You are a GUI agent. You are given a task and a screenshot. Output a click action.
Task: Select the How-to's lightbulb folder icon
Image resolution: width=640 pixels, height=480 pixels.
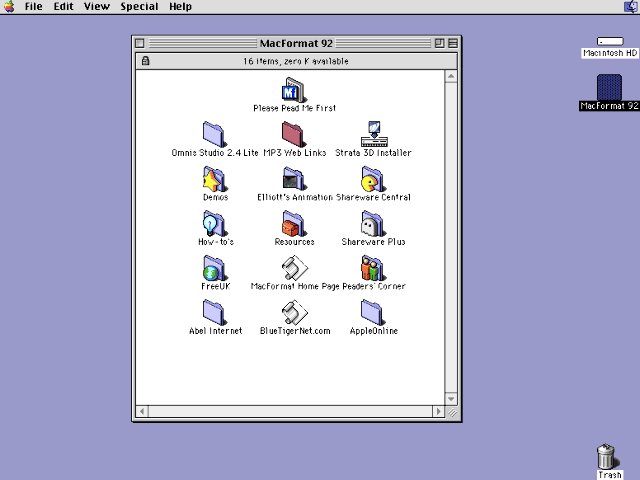click(214, 223)
